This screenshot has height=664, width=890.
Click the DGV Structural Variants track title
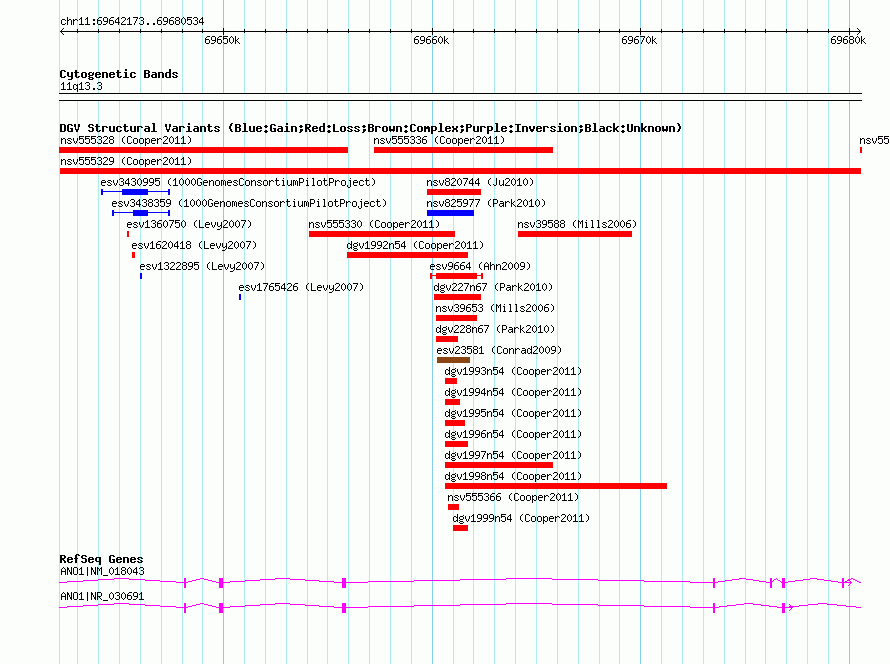pos(370,128)
